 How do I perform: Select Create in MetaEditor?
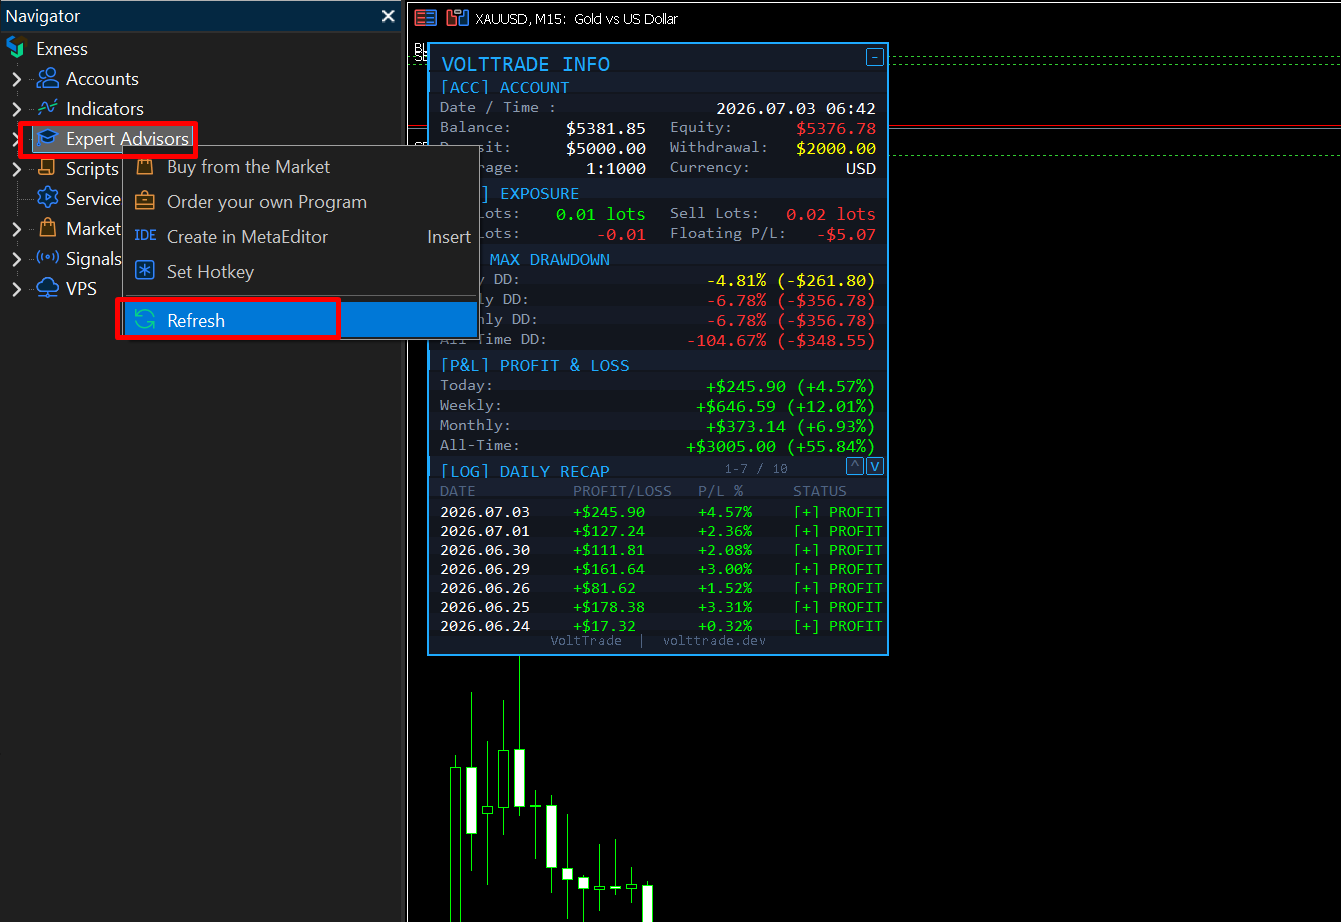pyautogui.click(x=300, y=236)
